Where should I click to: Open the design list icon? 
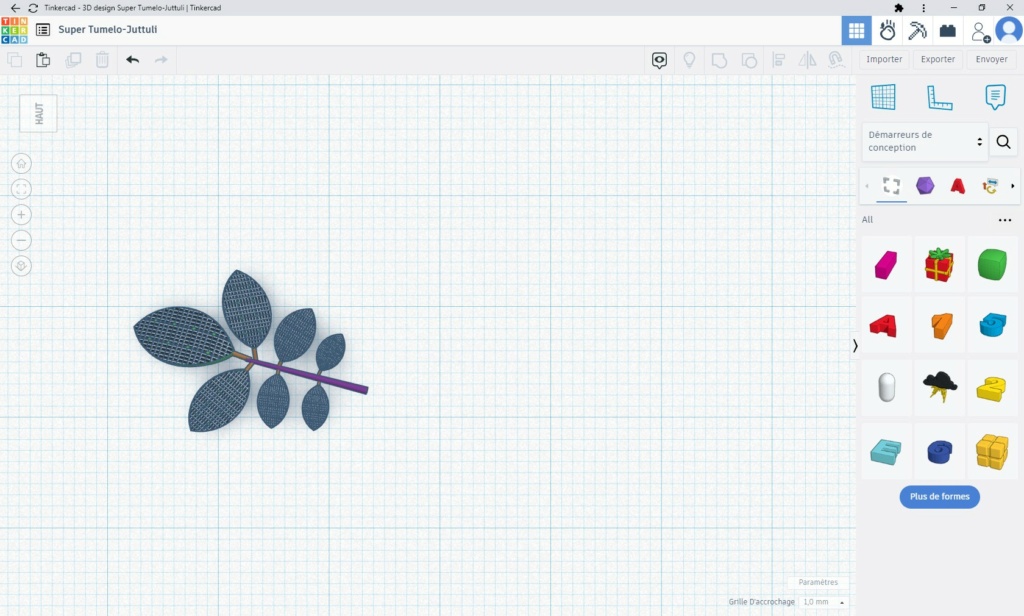[x=43, y=30]
